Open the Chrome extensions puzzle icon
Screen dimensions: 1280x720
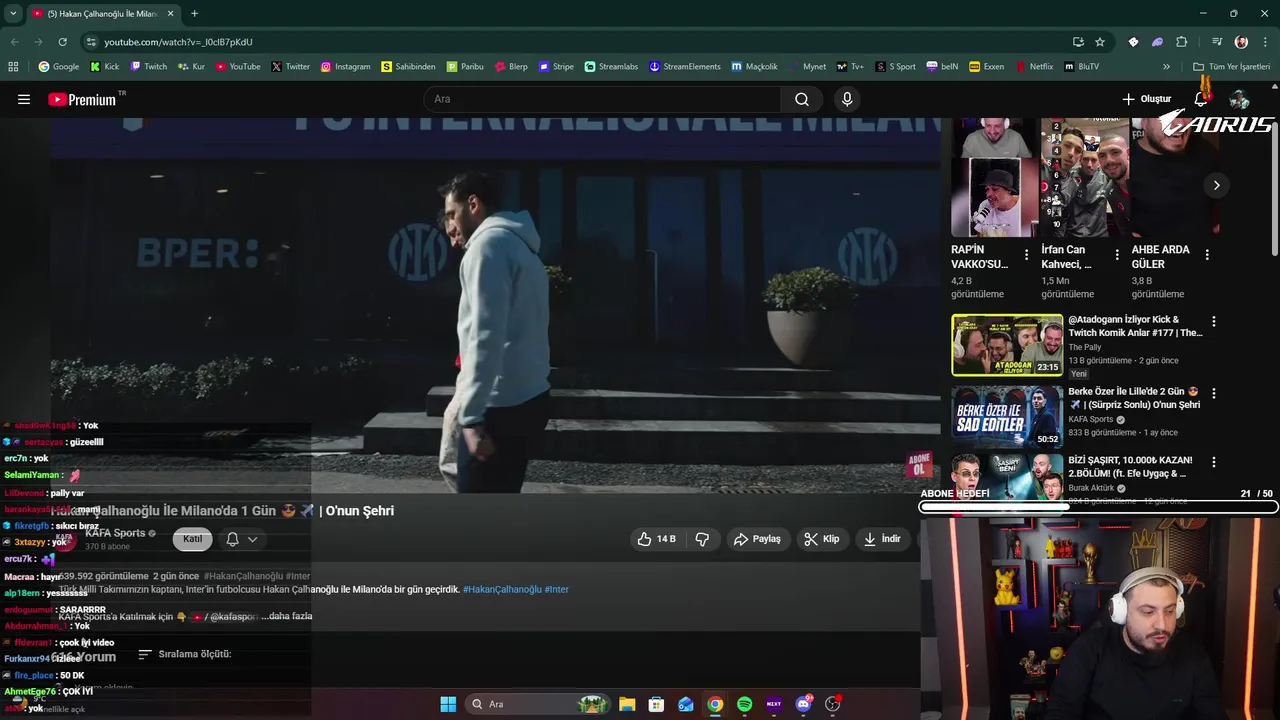coord(1181,42)
